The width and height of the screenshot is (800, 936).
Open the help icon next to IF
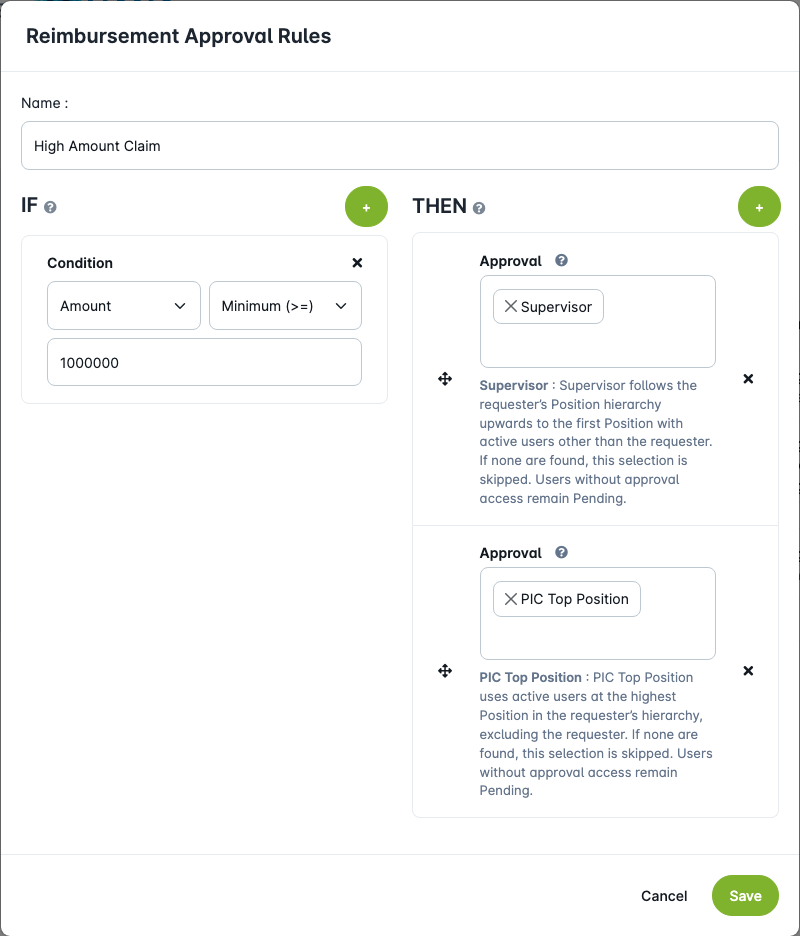[x=50, y=207]
